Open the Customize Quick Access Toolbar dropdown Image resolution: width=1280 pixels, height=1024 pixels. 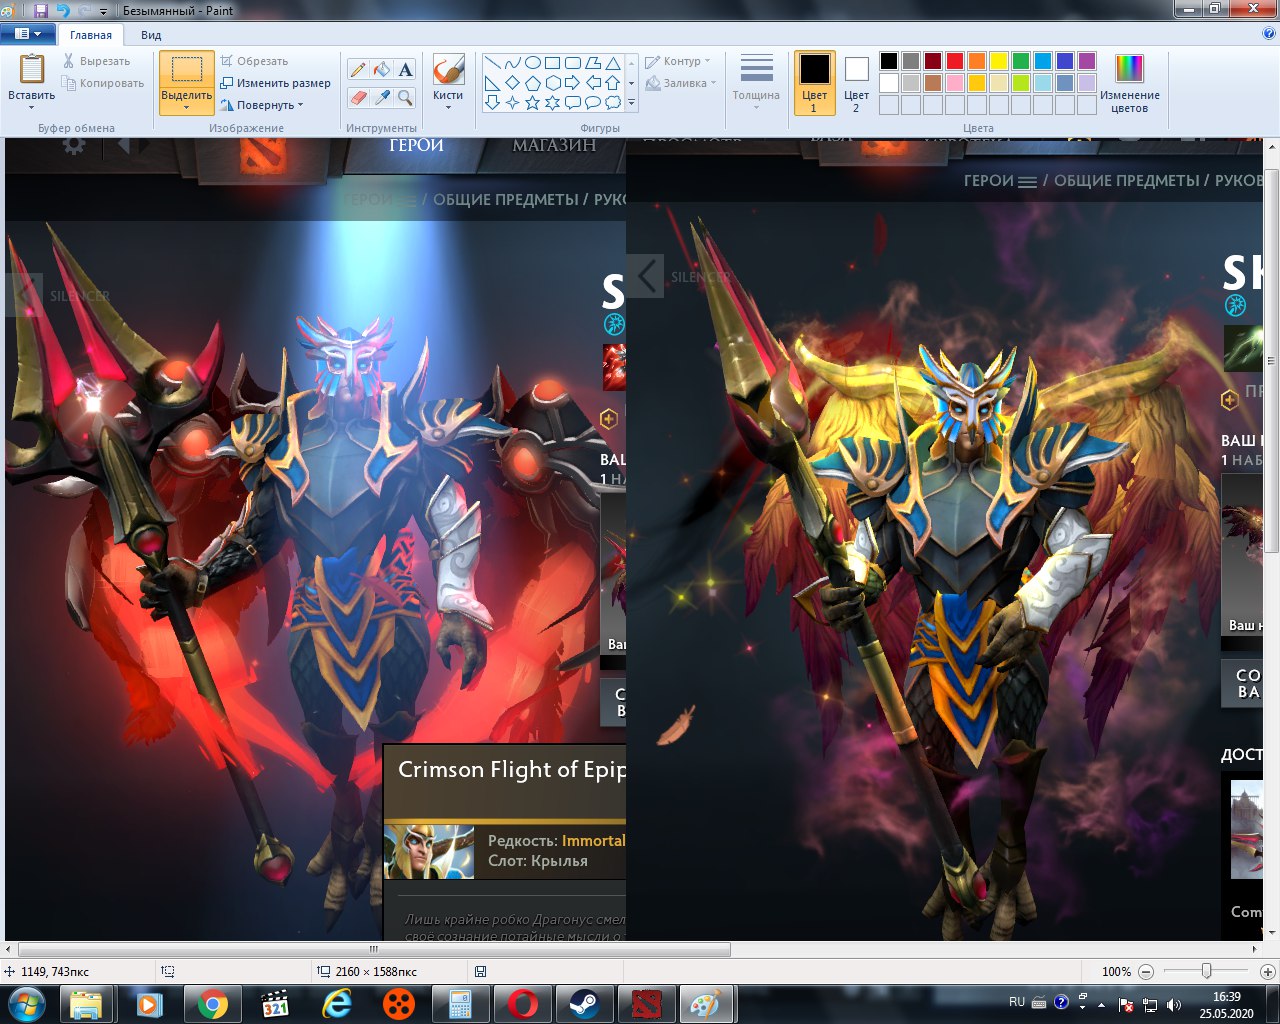click(x=103, y=12)
